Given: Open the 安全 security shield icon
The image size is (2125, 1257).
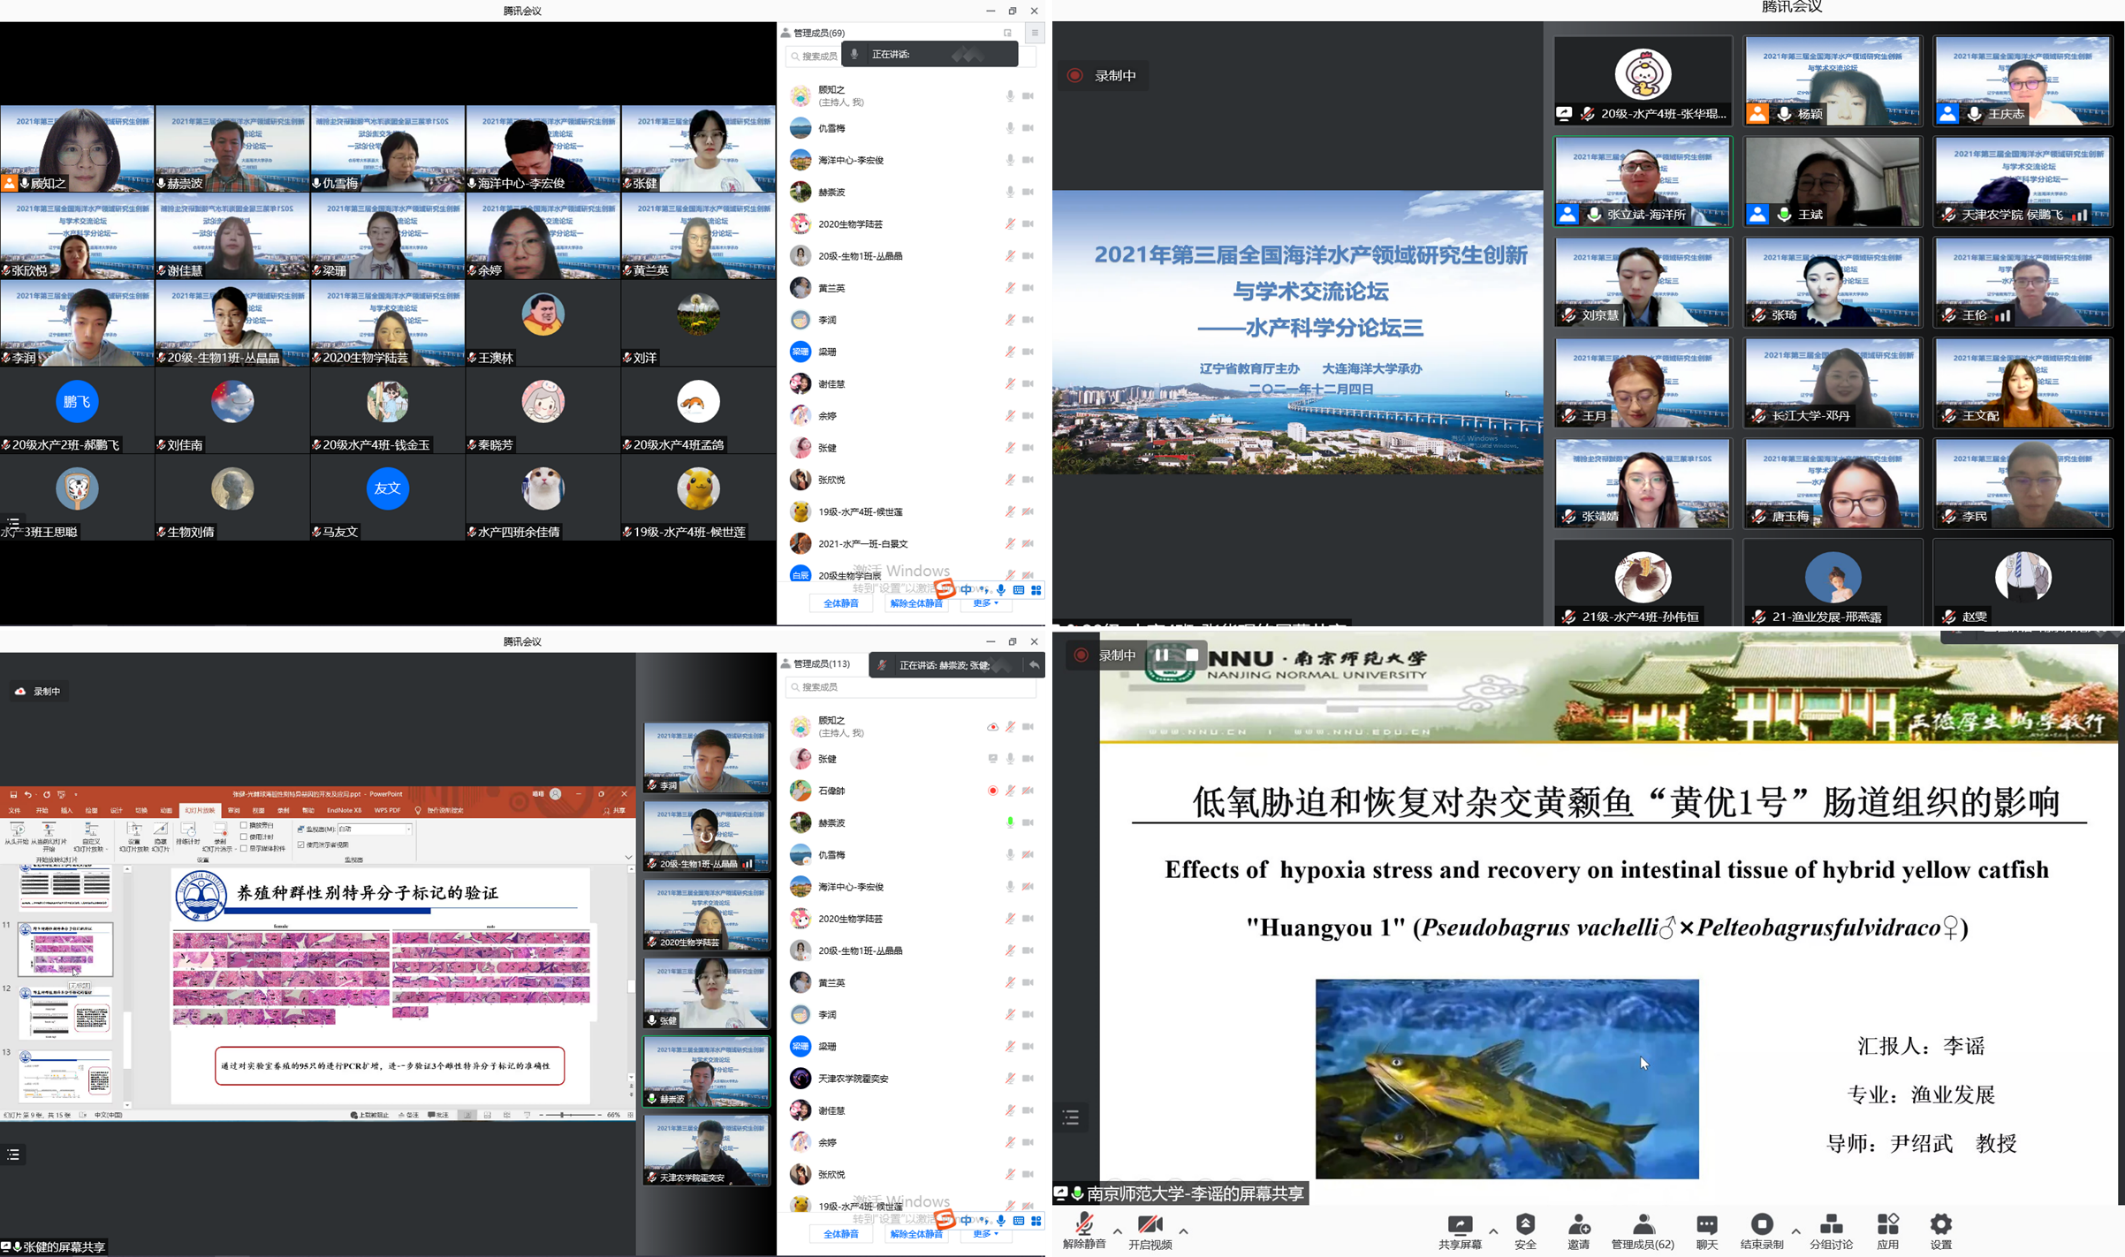Looking at the screenshot, I should 1525,1225.
